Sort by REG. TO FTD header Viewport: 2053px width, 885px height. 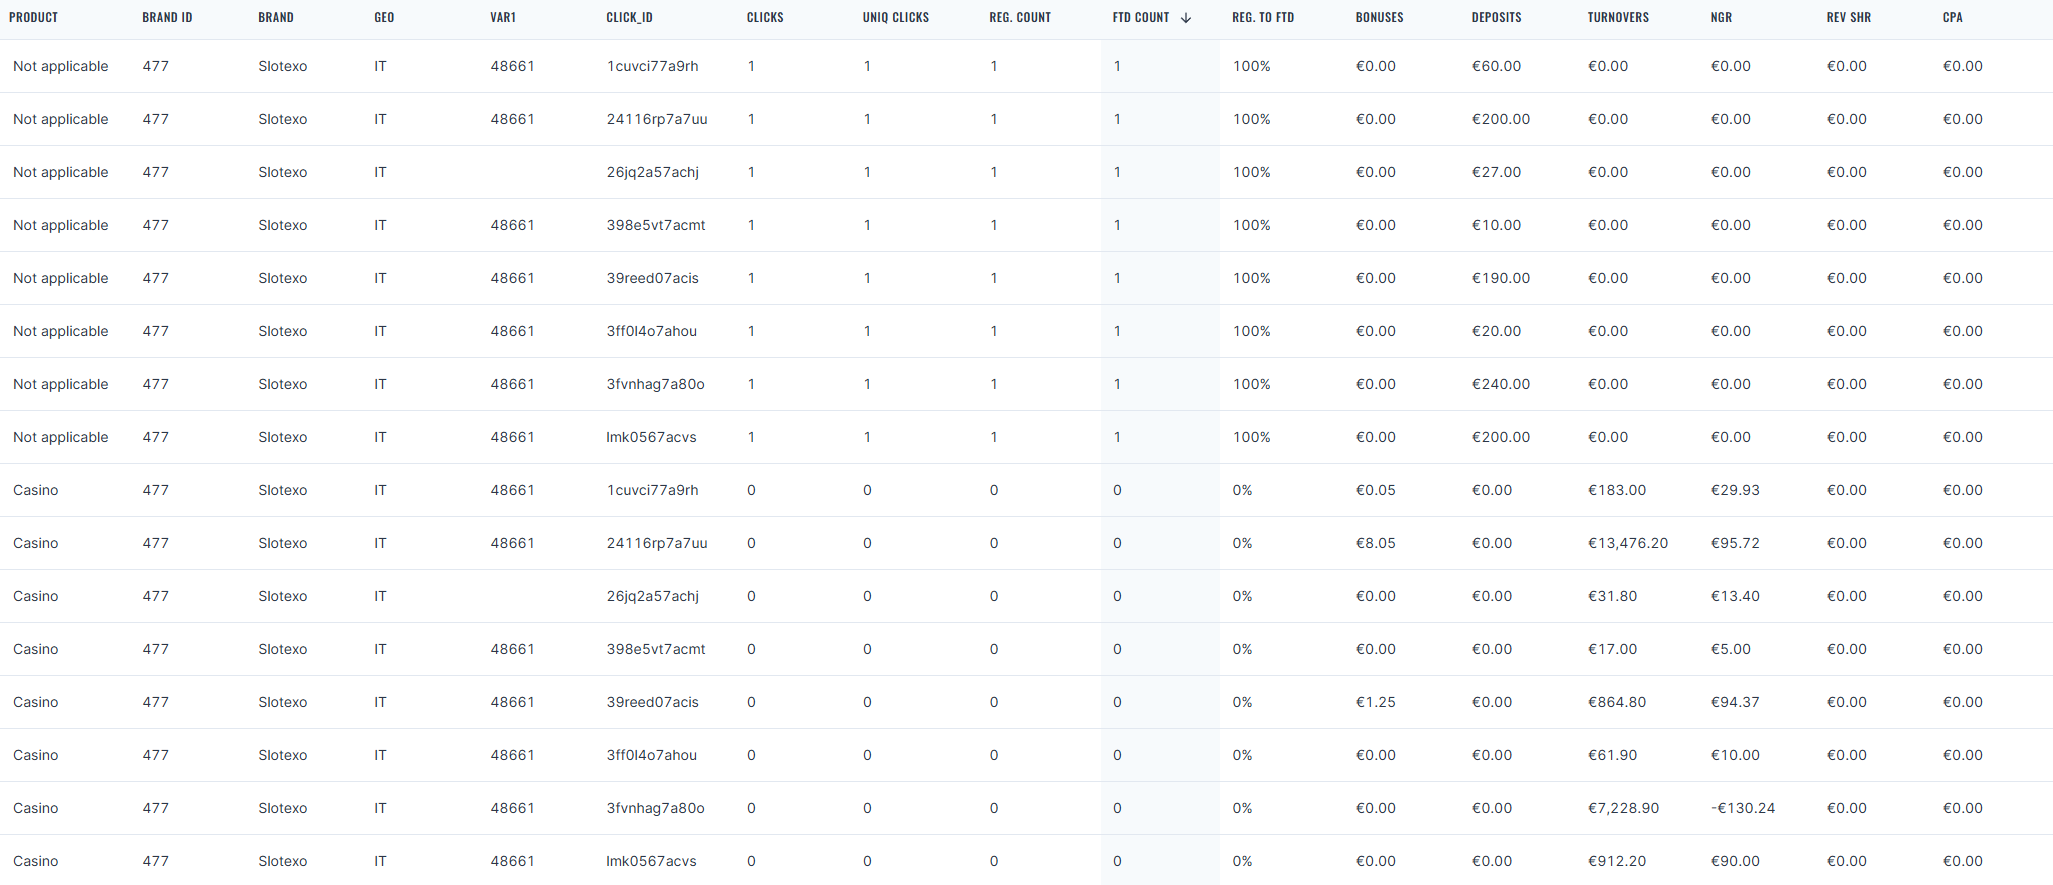pos(1263,18)
